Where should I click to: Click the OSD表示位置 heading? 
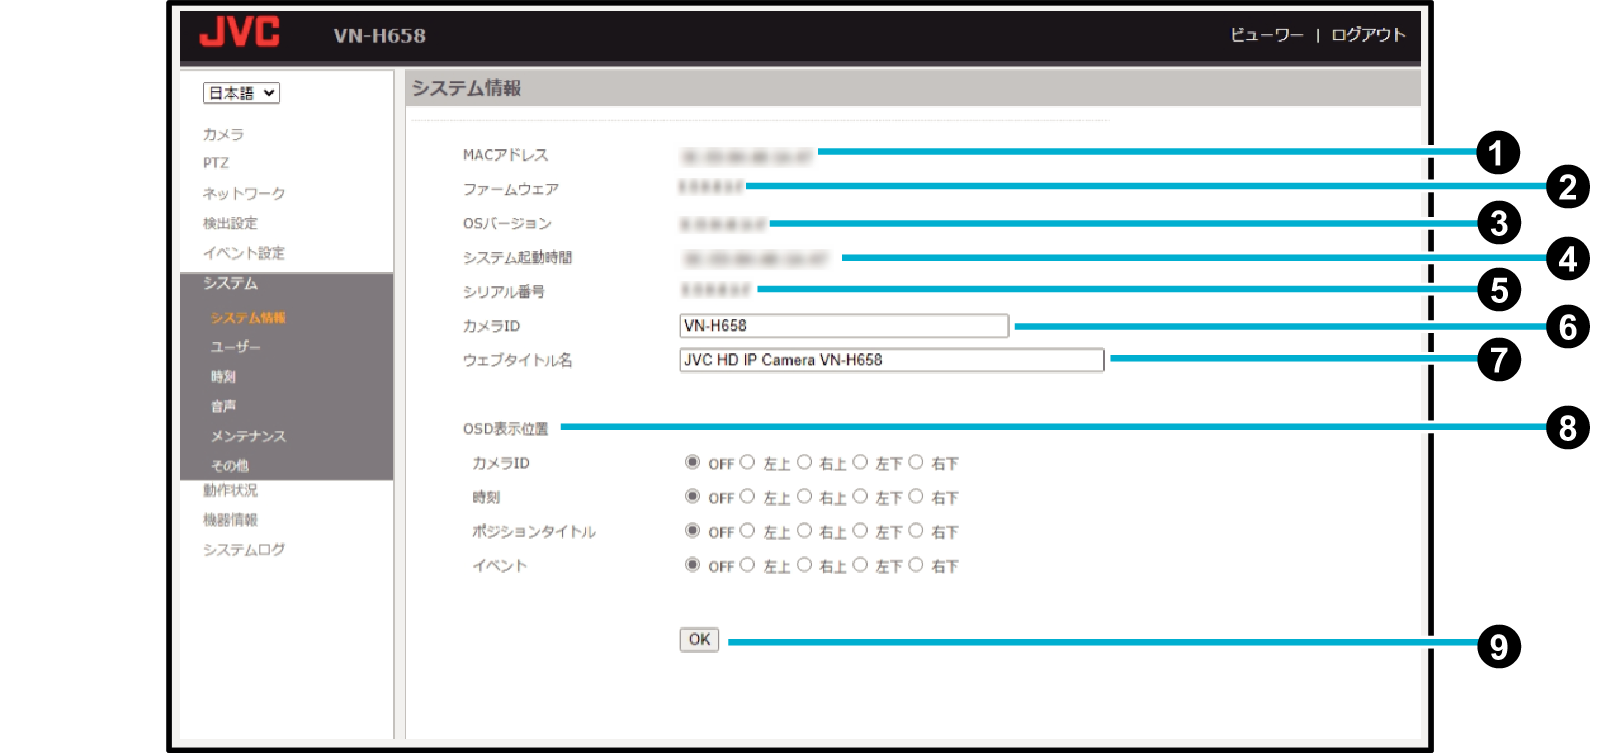click(505, 429)
